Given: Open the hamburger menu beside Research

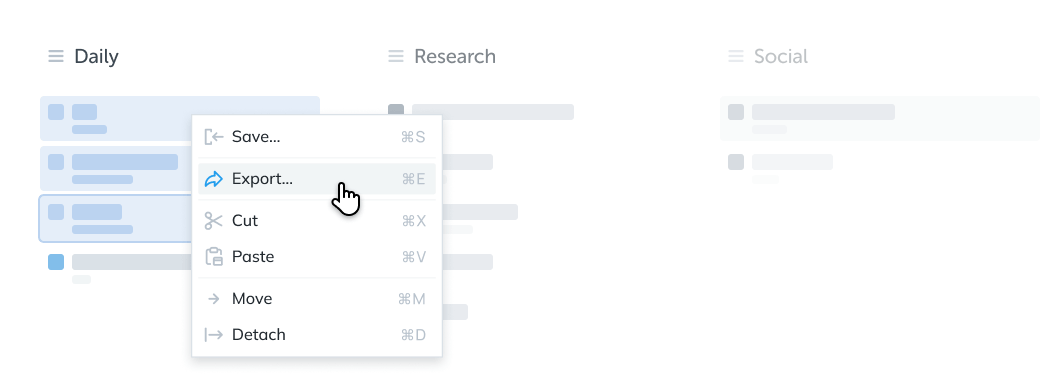Looking at the screenshot, I should click(396, 56).
